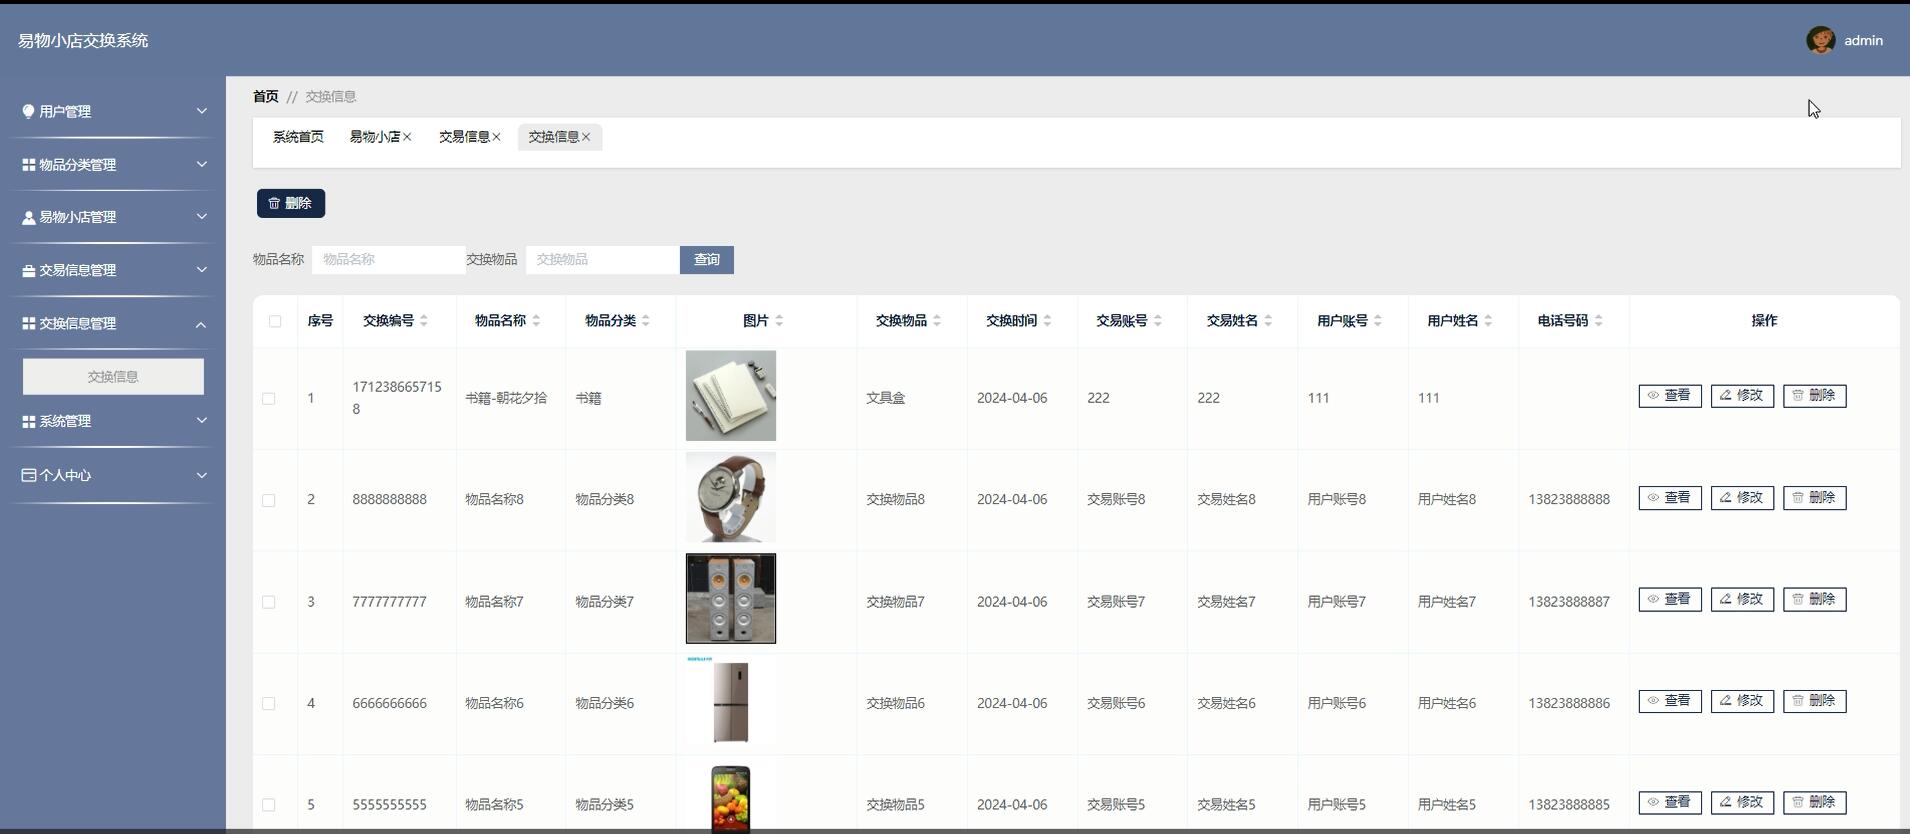Edit row 5 (5555555555) with 修改

[1742, 802]
